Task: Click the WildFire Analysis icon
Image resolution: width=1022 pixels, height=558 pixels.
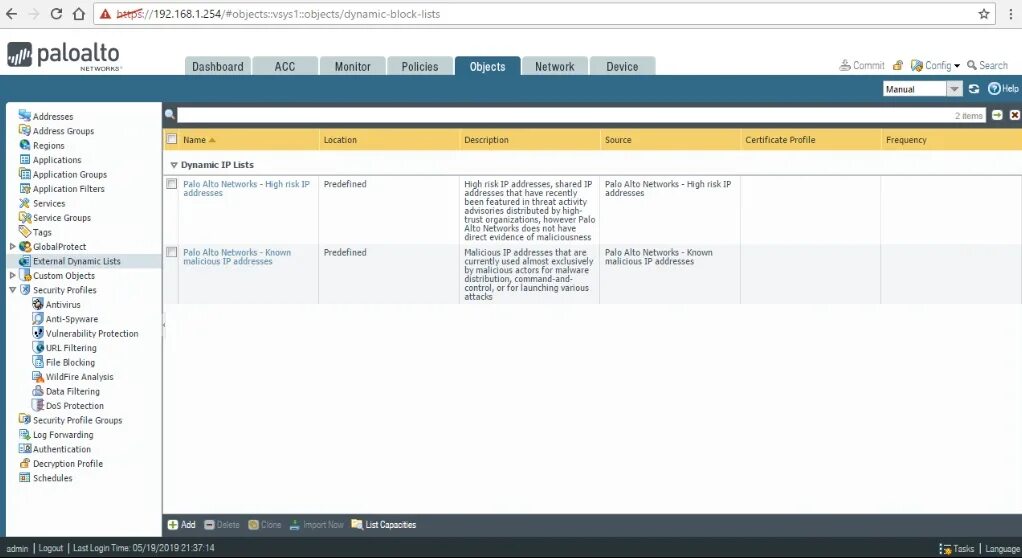Action: pos(38,376)
